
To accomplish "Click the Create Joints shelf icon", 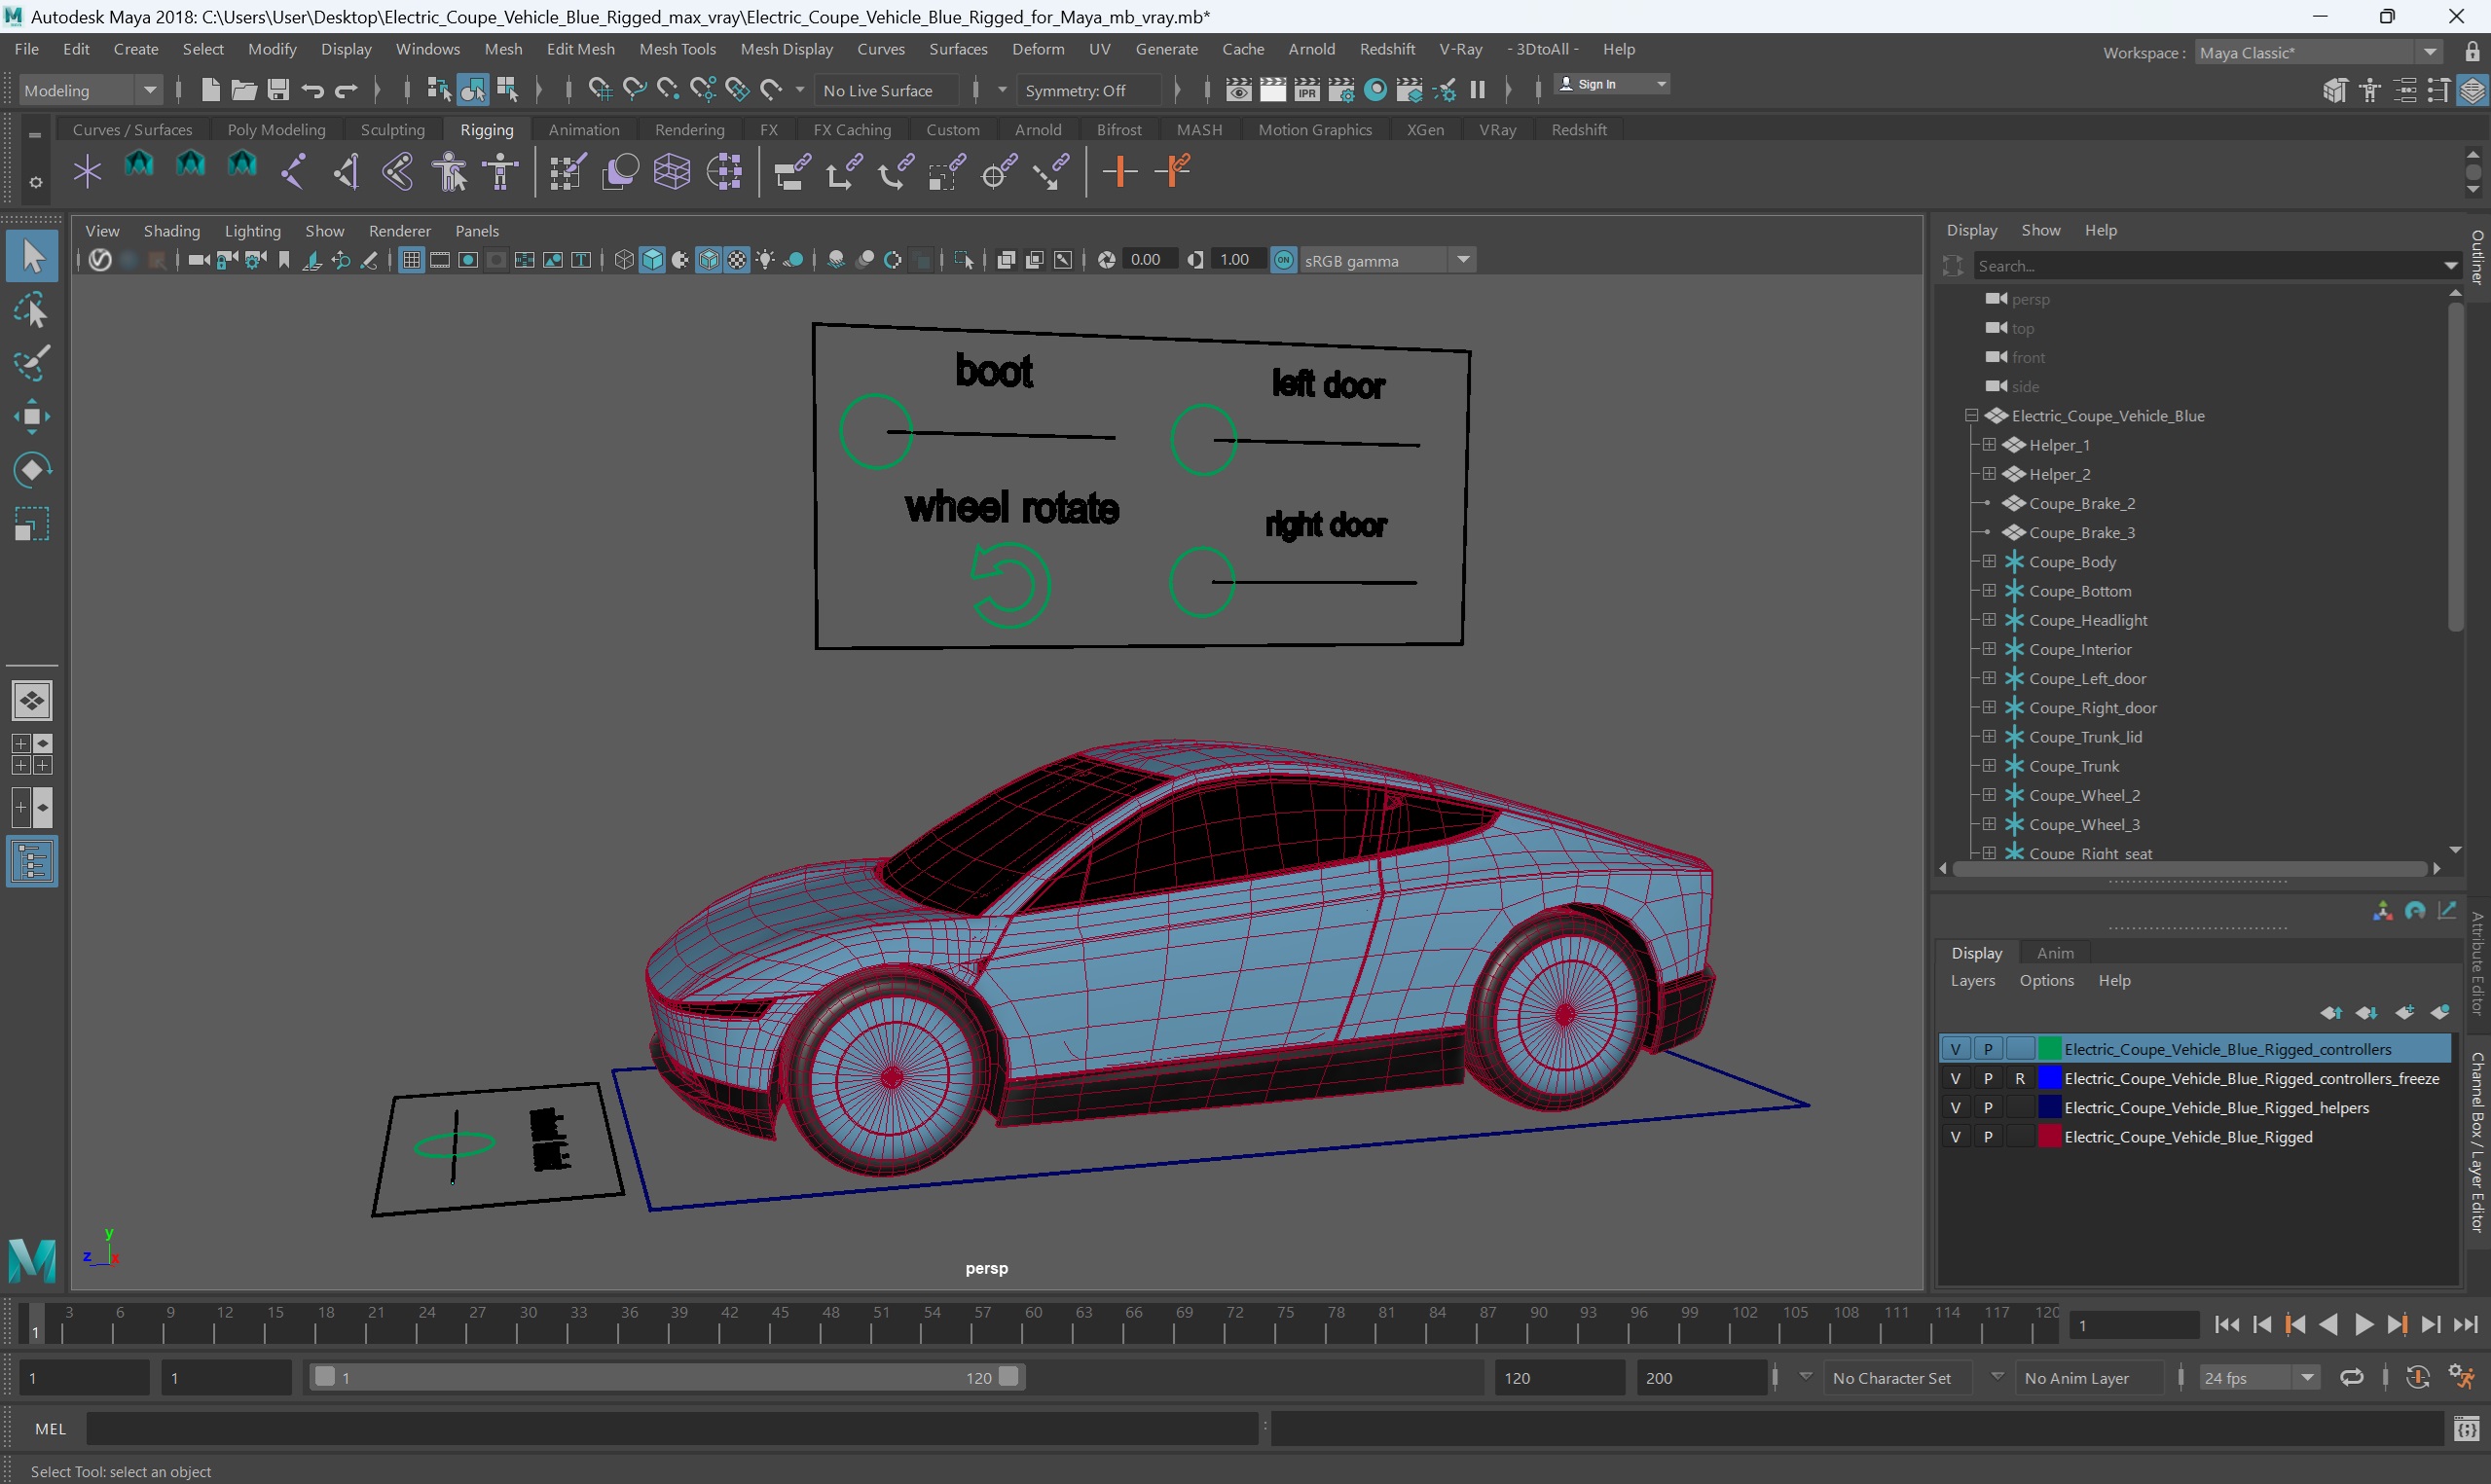I will pyautogui.click(x=293, y=172).
